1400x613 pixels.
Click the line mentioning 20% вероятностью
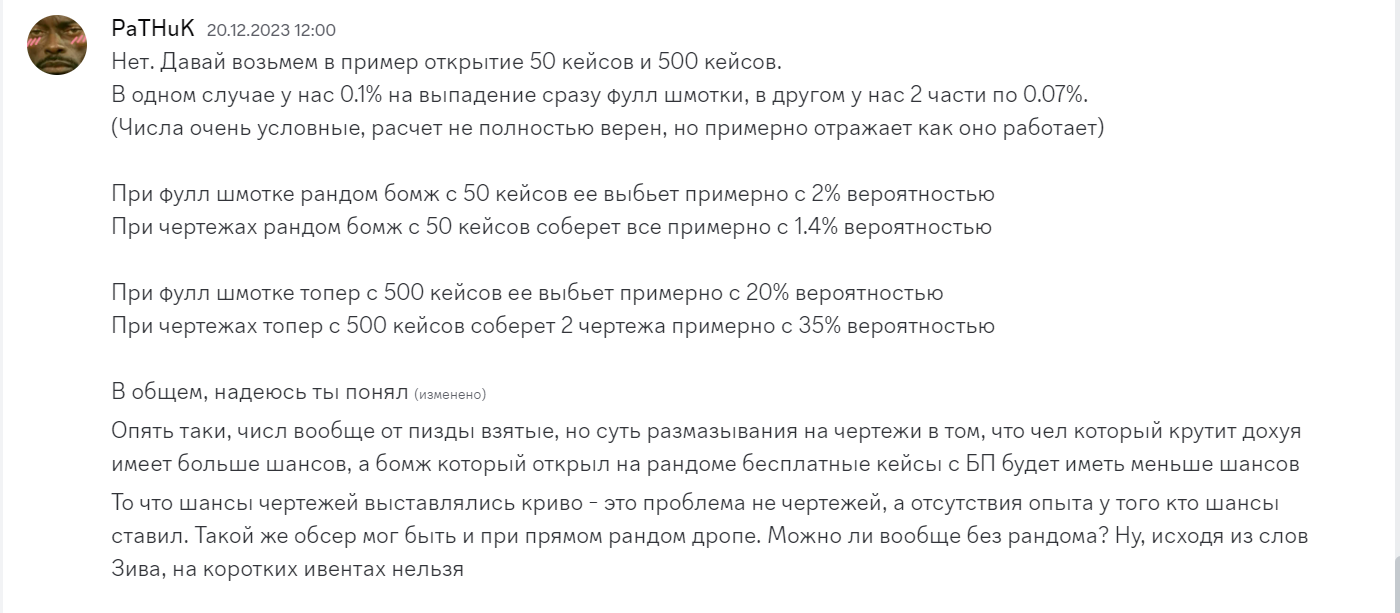[527, 294]
